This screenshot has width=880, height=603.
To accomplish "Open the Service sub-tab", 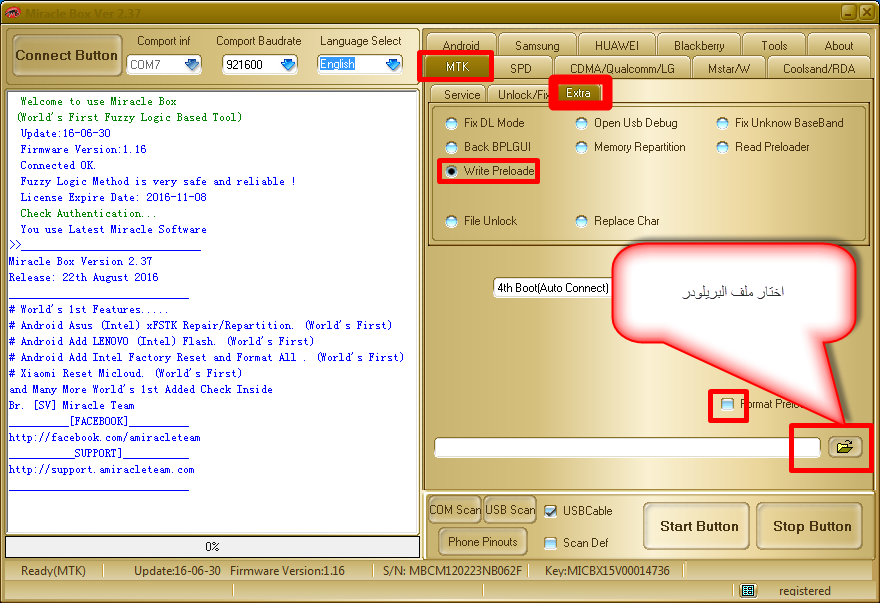I will tap(461, 94).
